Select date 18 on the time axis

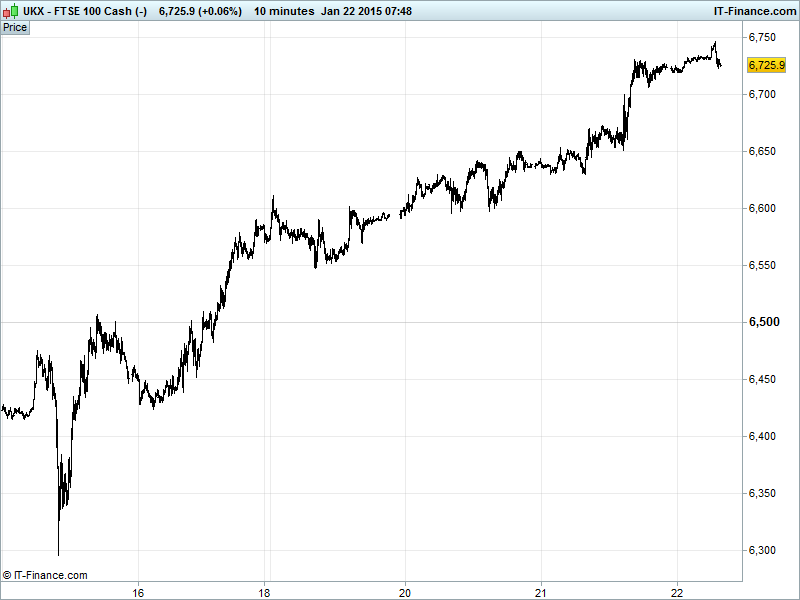pyautogui.click(x=266, y=590)
